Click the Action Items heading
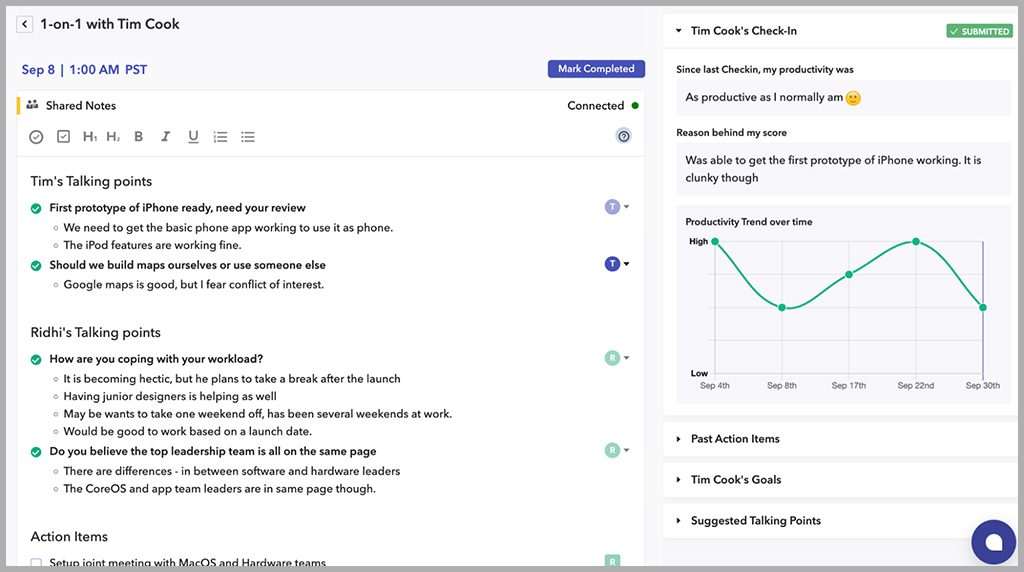This screenshot has width=1024, height=572. click(69, 537)
